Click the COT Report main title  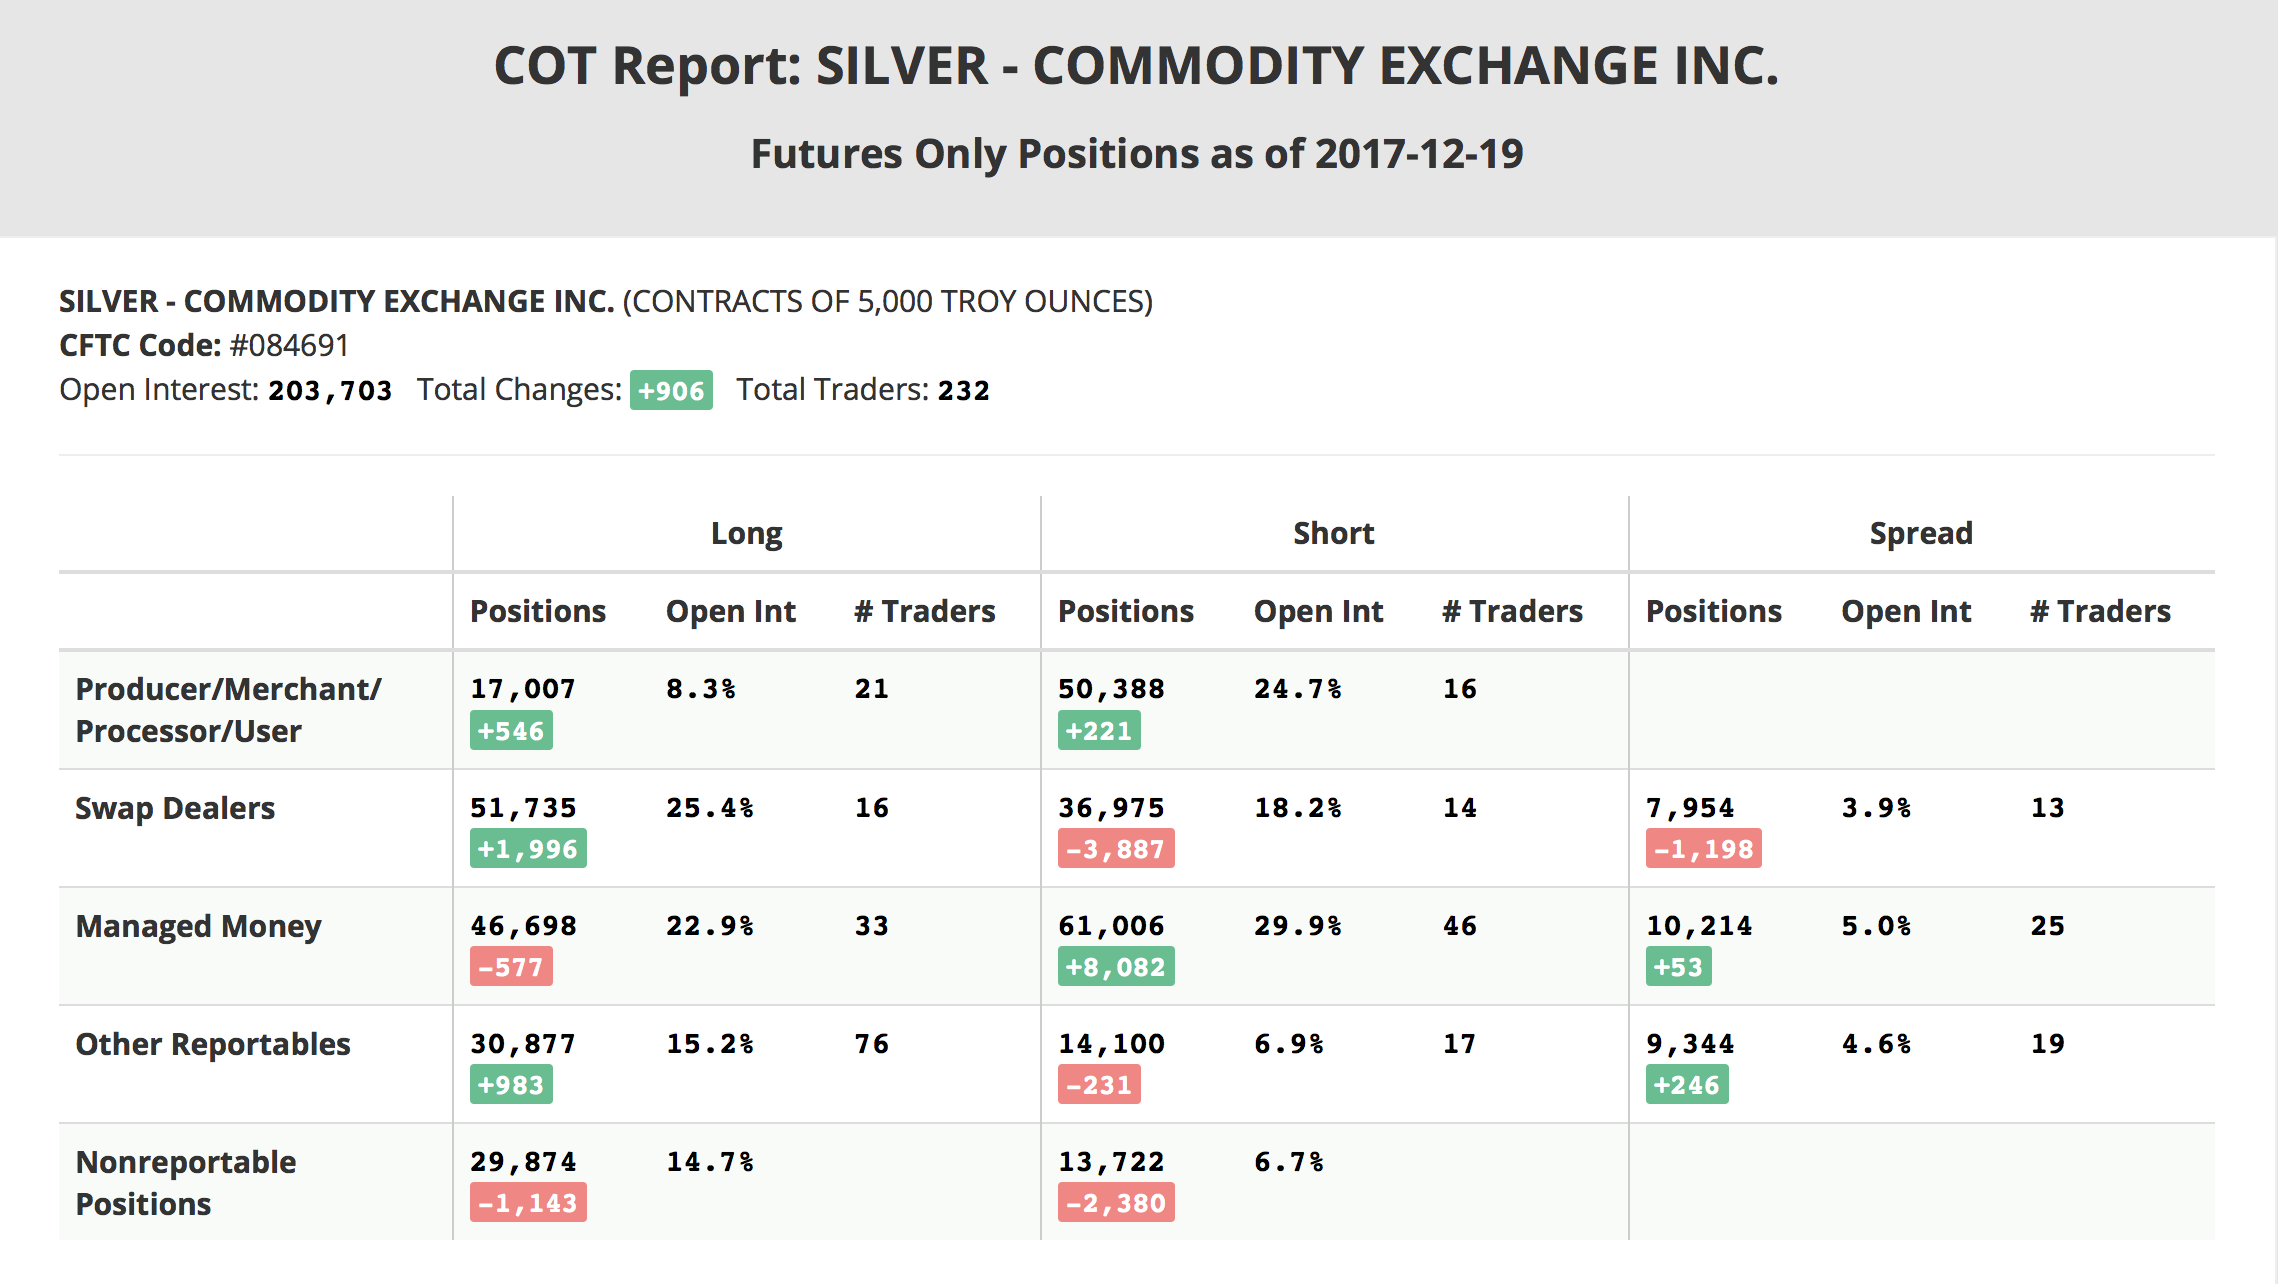click(x=1137, y=66)
